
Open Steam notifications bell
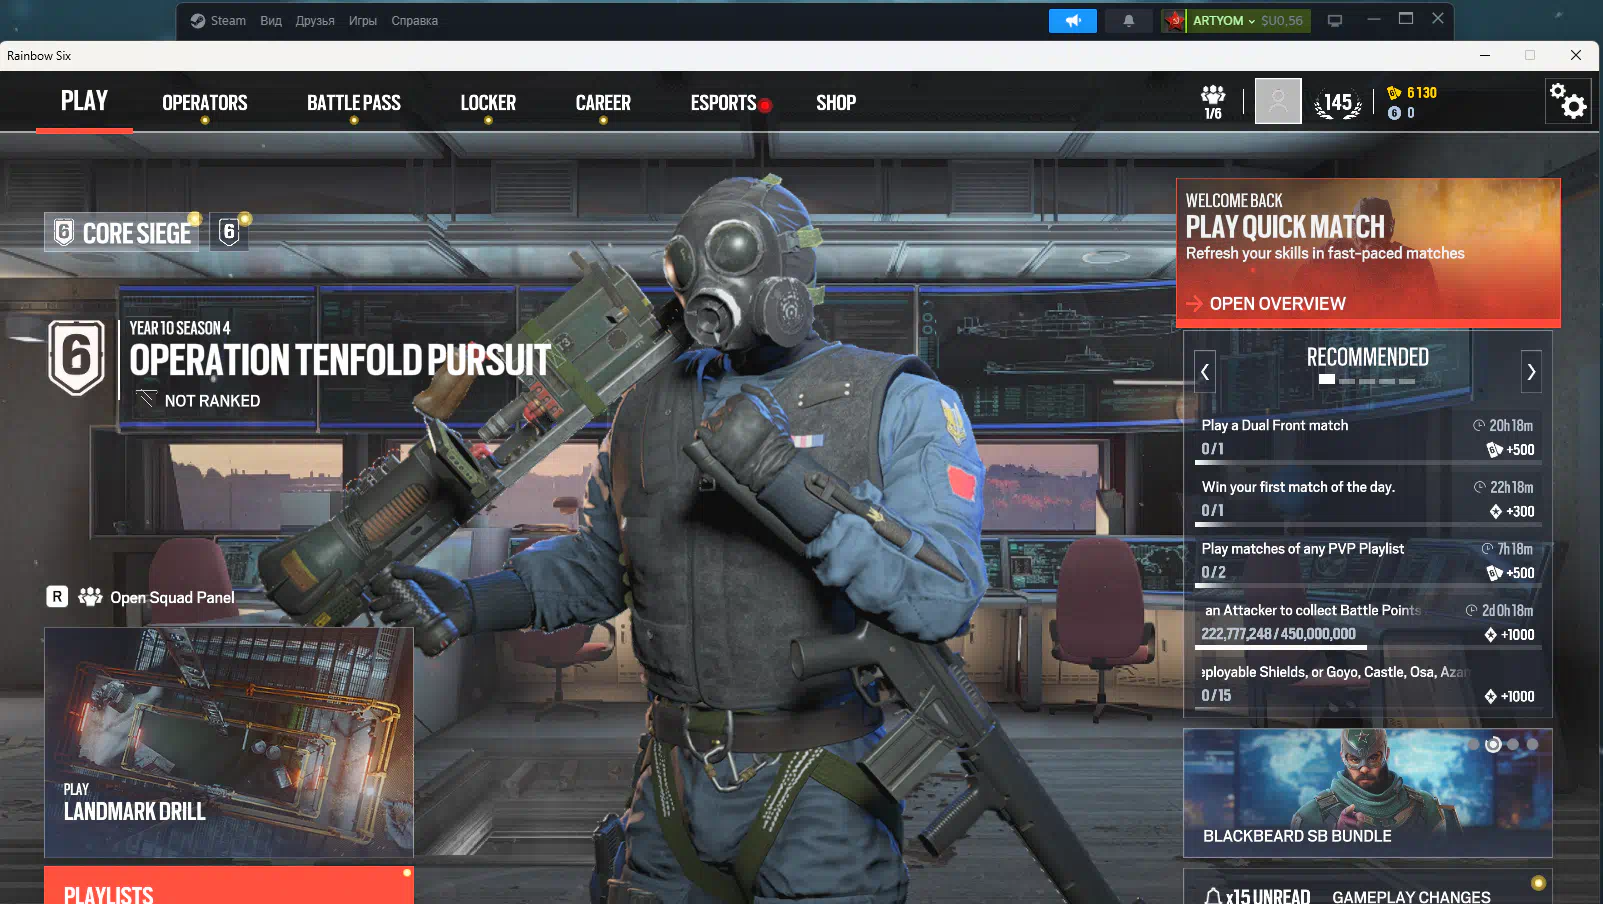[x=1128, y=21]
